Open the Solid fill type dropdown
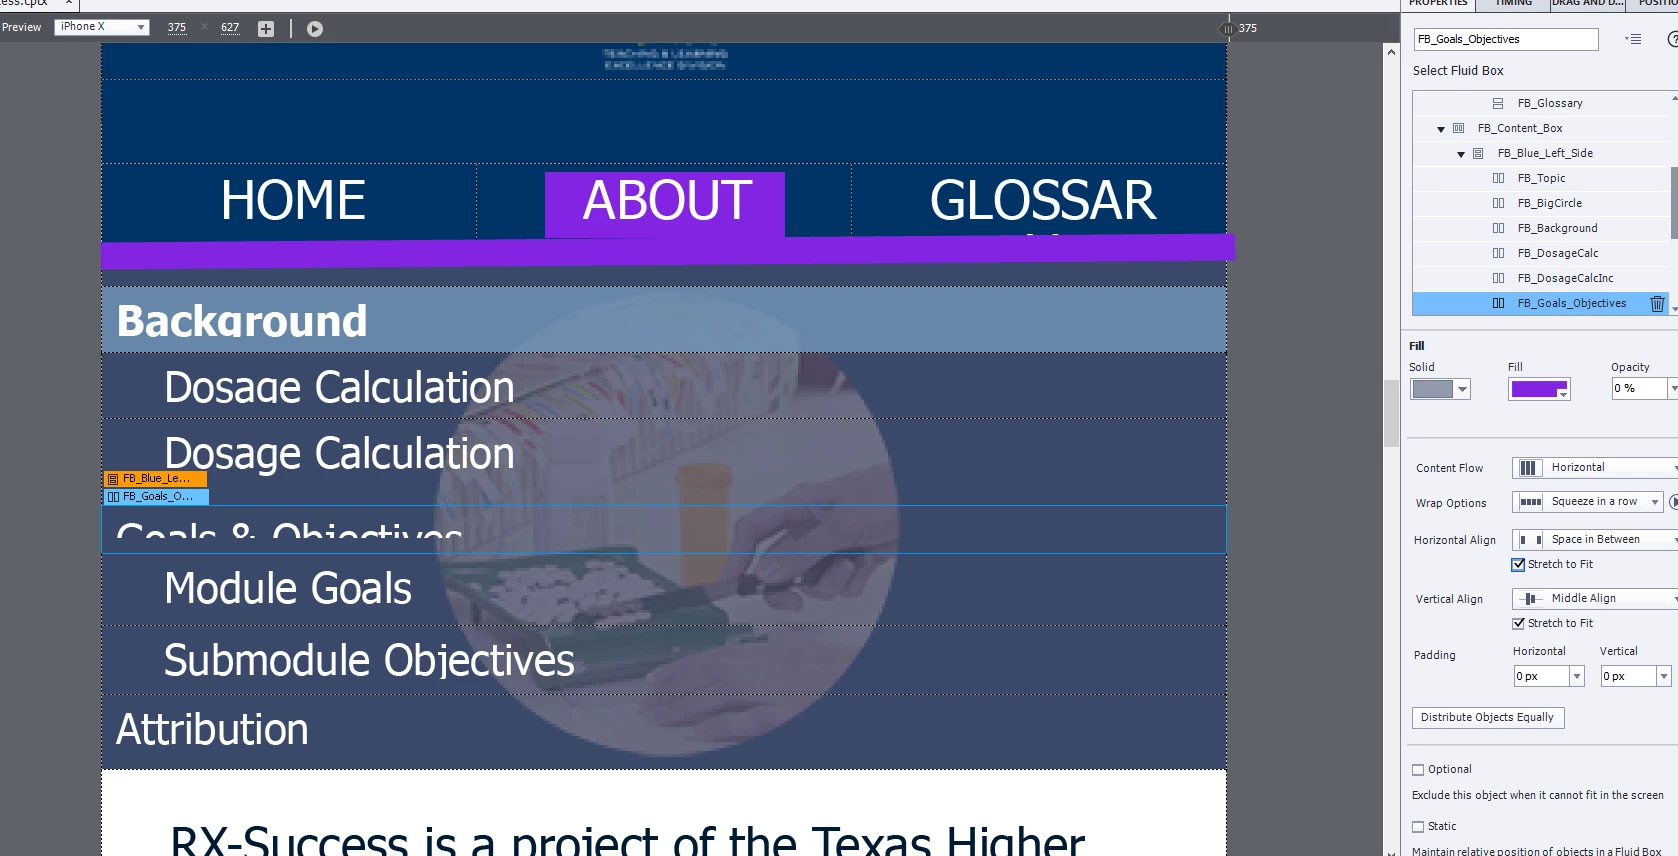Viewport: 1678px width, 856px height. coord(1440,389)
